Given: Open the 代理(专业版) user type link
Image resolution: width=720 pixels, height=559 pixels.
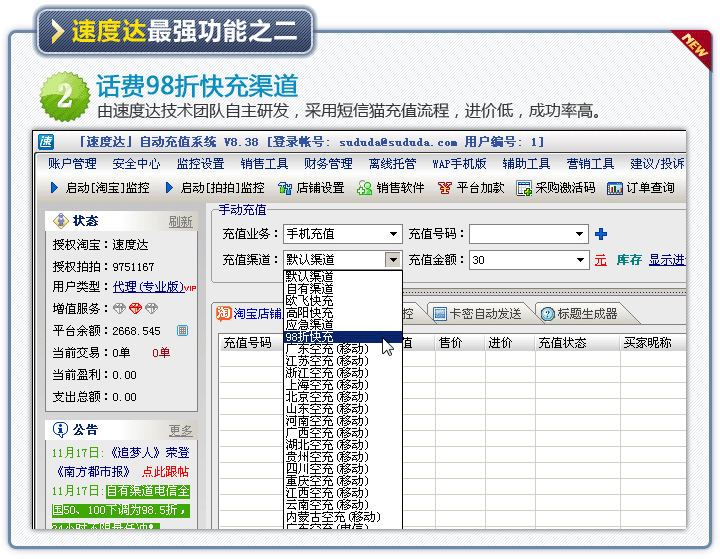Looking at the screenshot, I should tap(149, 287).
